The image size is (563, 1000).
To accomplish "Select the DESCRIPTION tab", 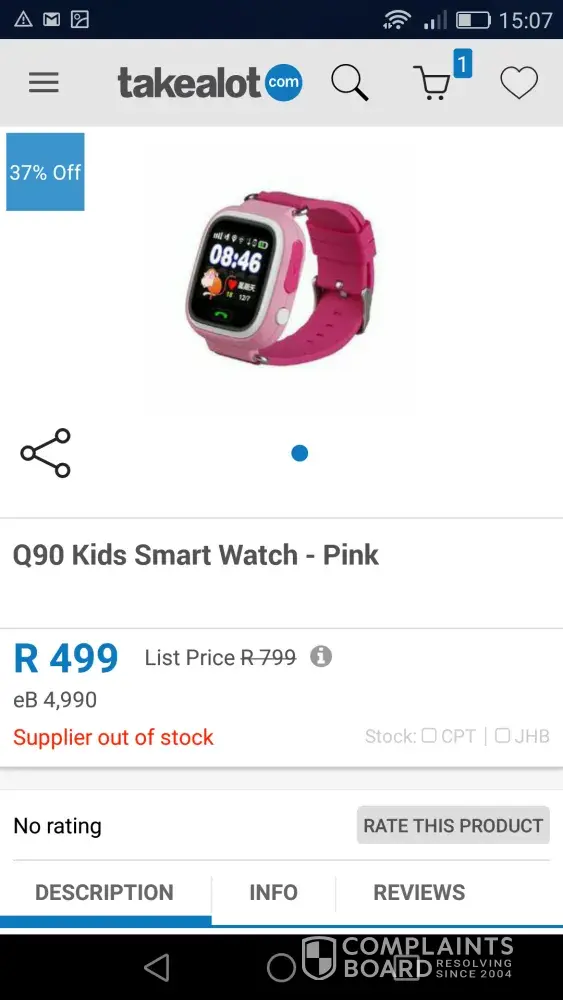I will coord(105,892).
